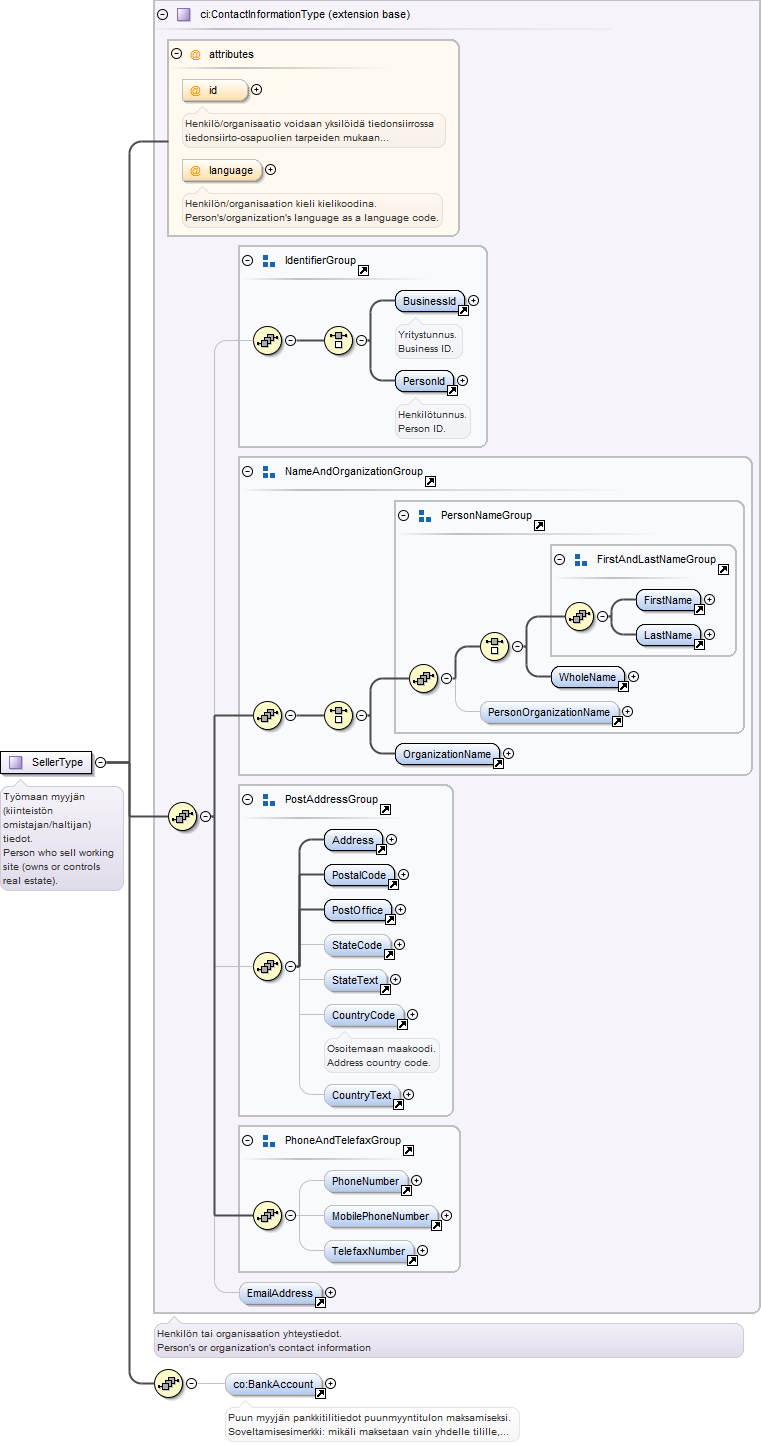Image resolution: width=762 pixels, height=1445 pixels.
Task: Select the WholeName element
Action: tap(588, 677)
